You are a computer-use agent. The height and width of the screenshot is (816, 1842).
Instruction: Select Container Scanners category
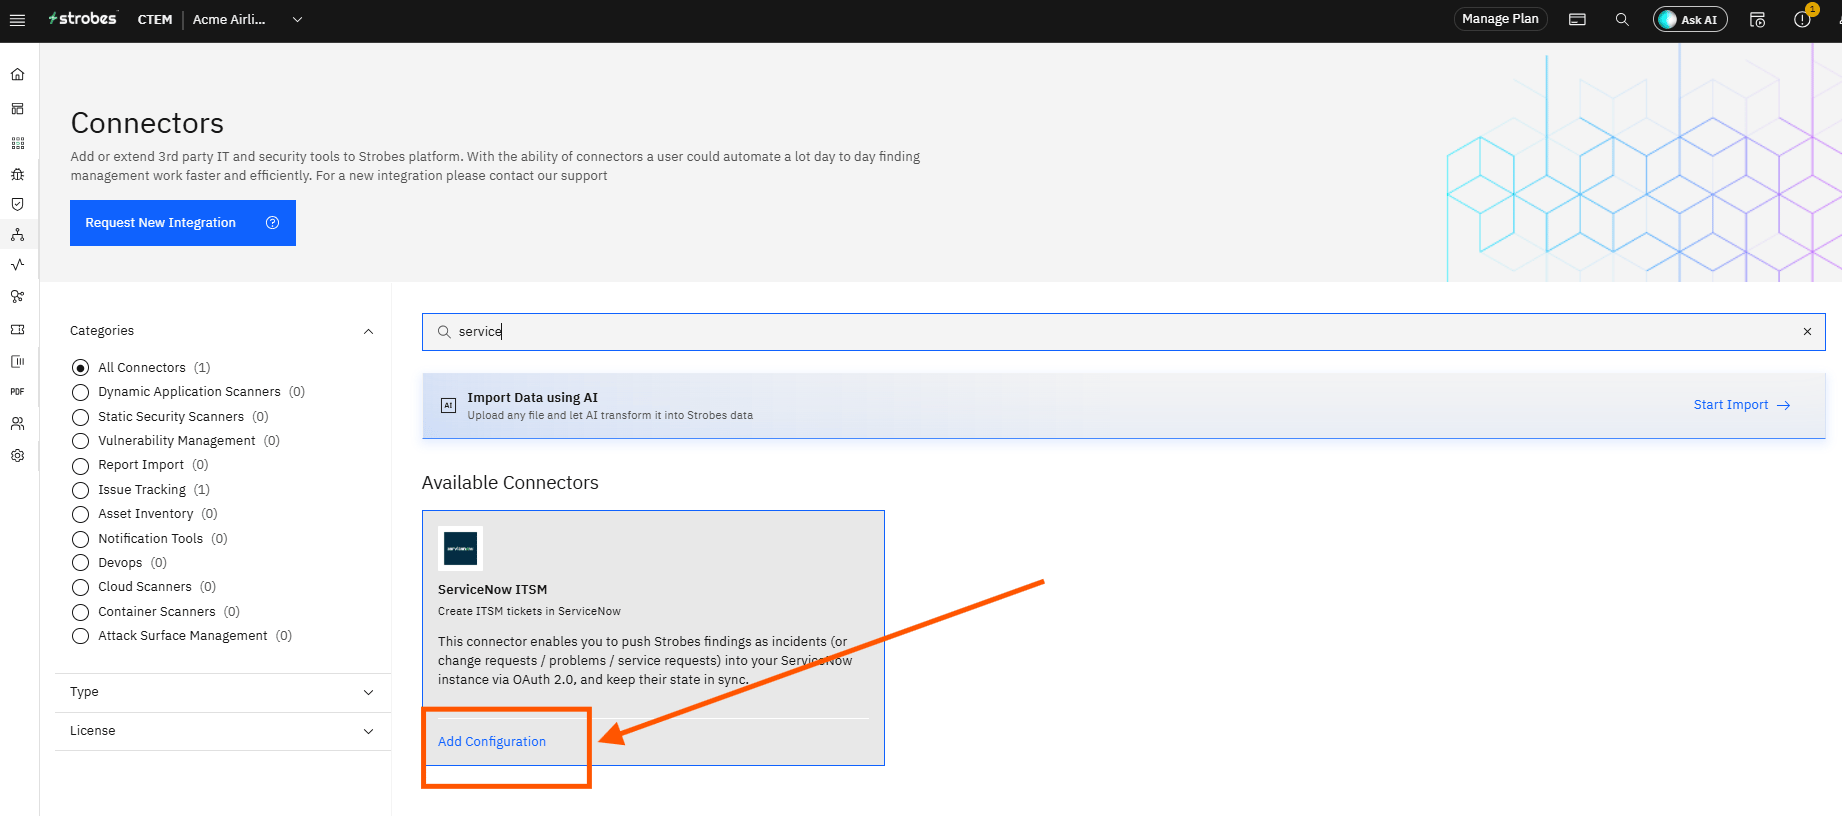tap(81, 612)
